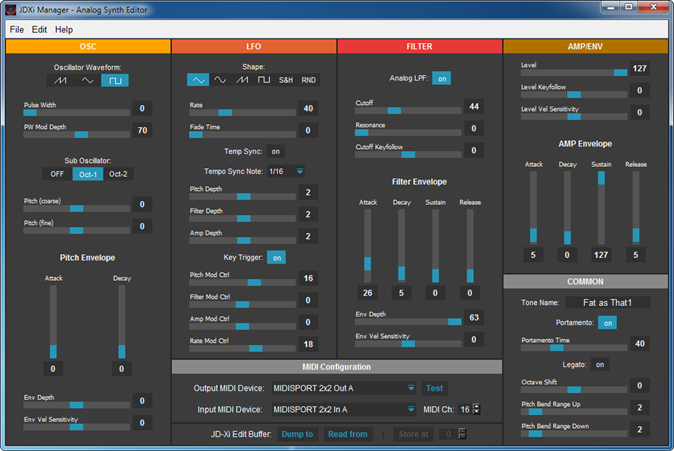This screenshot has height=451, width=674.
Task: Open the Input MIDI Device dropdown
Action: (x=344, y=410)
